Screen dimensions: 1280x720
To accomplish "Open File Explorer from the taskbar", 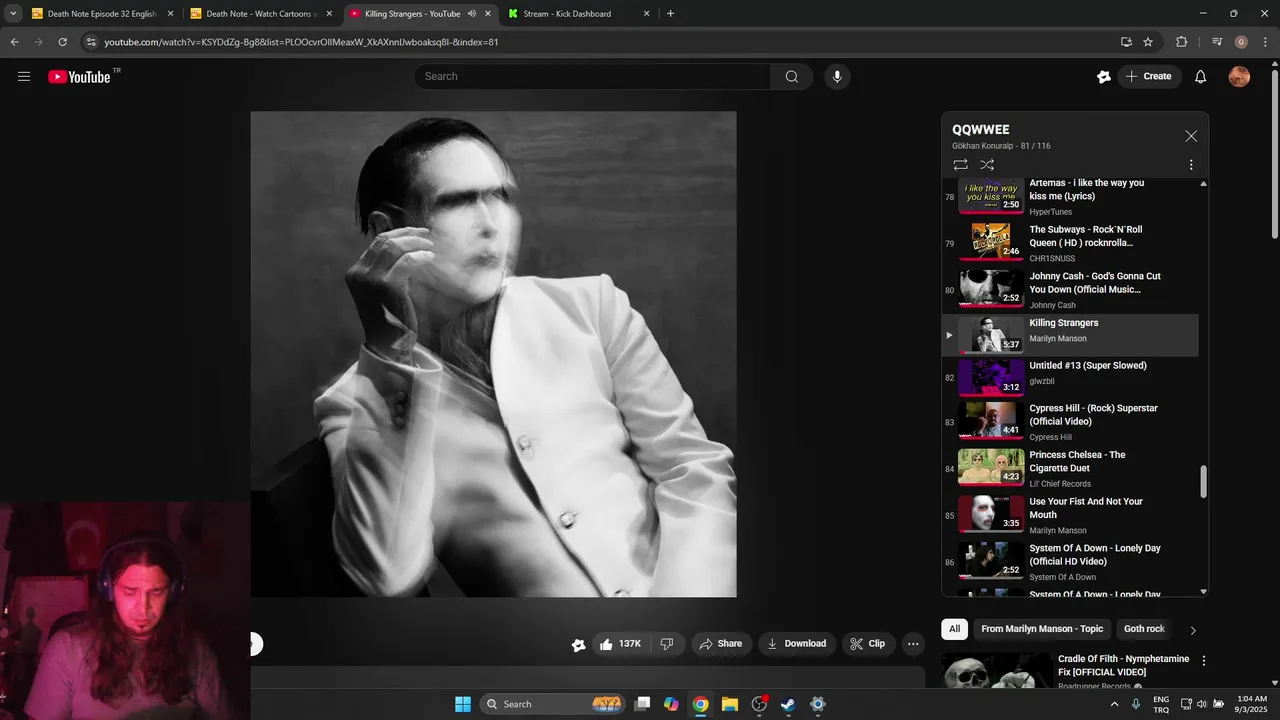I will (730, 704).
